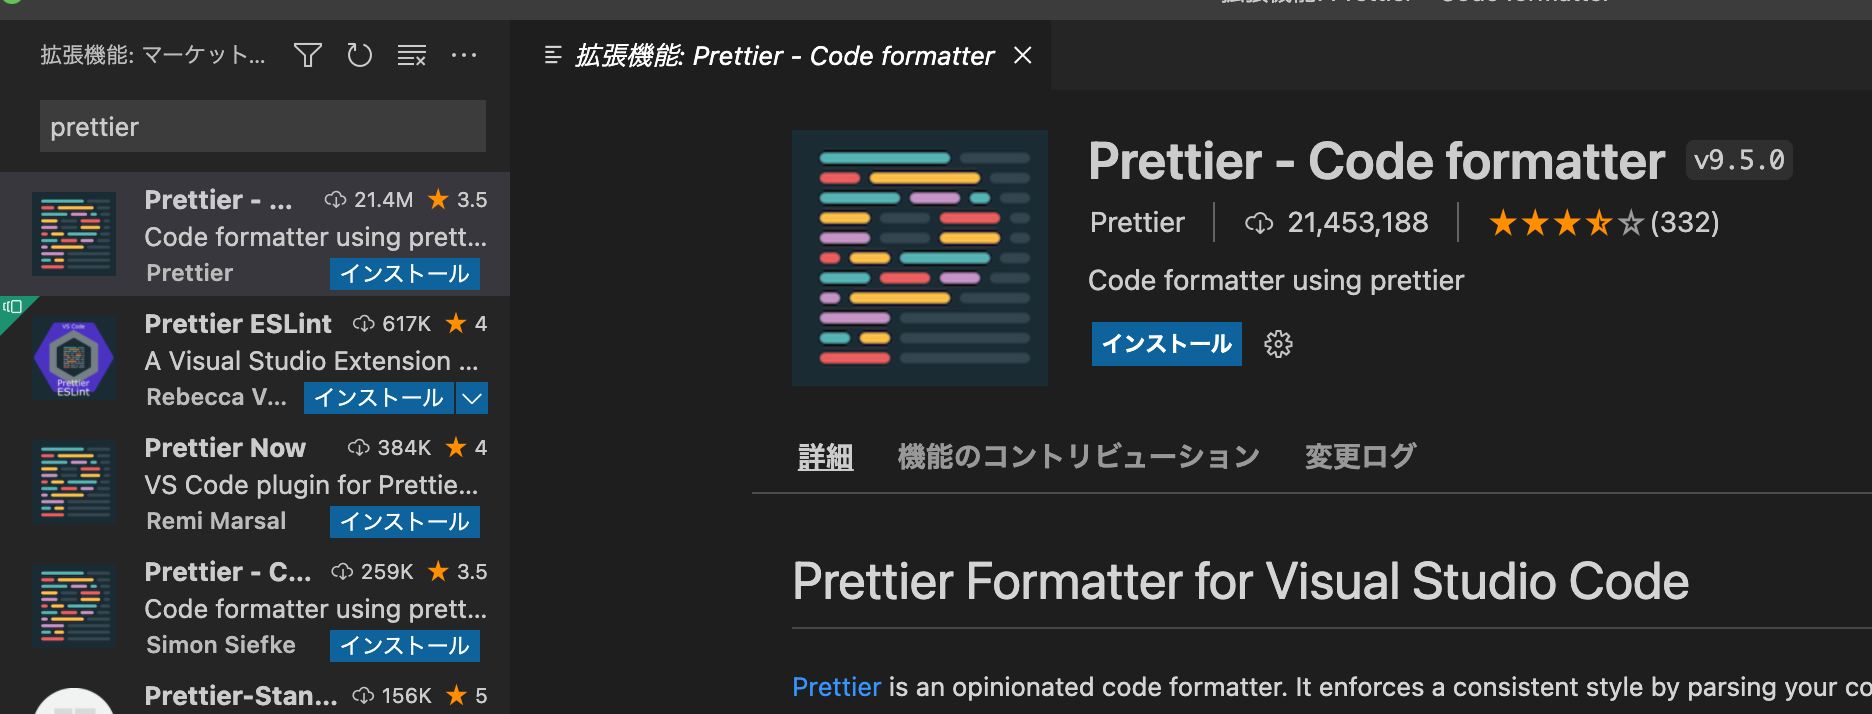Screen dimensions: 1872x714
Task: Click the v9.5.0 version badge
Action: click(x=1739, y=160)
